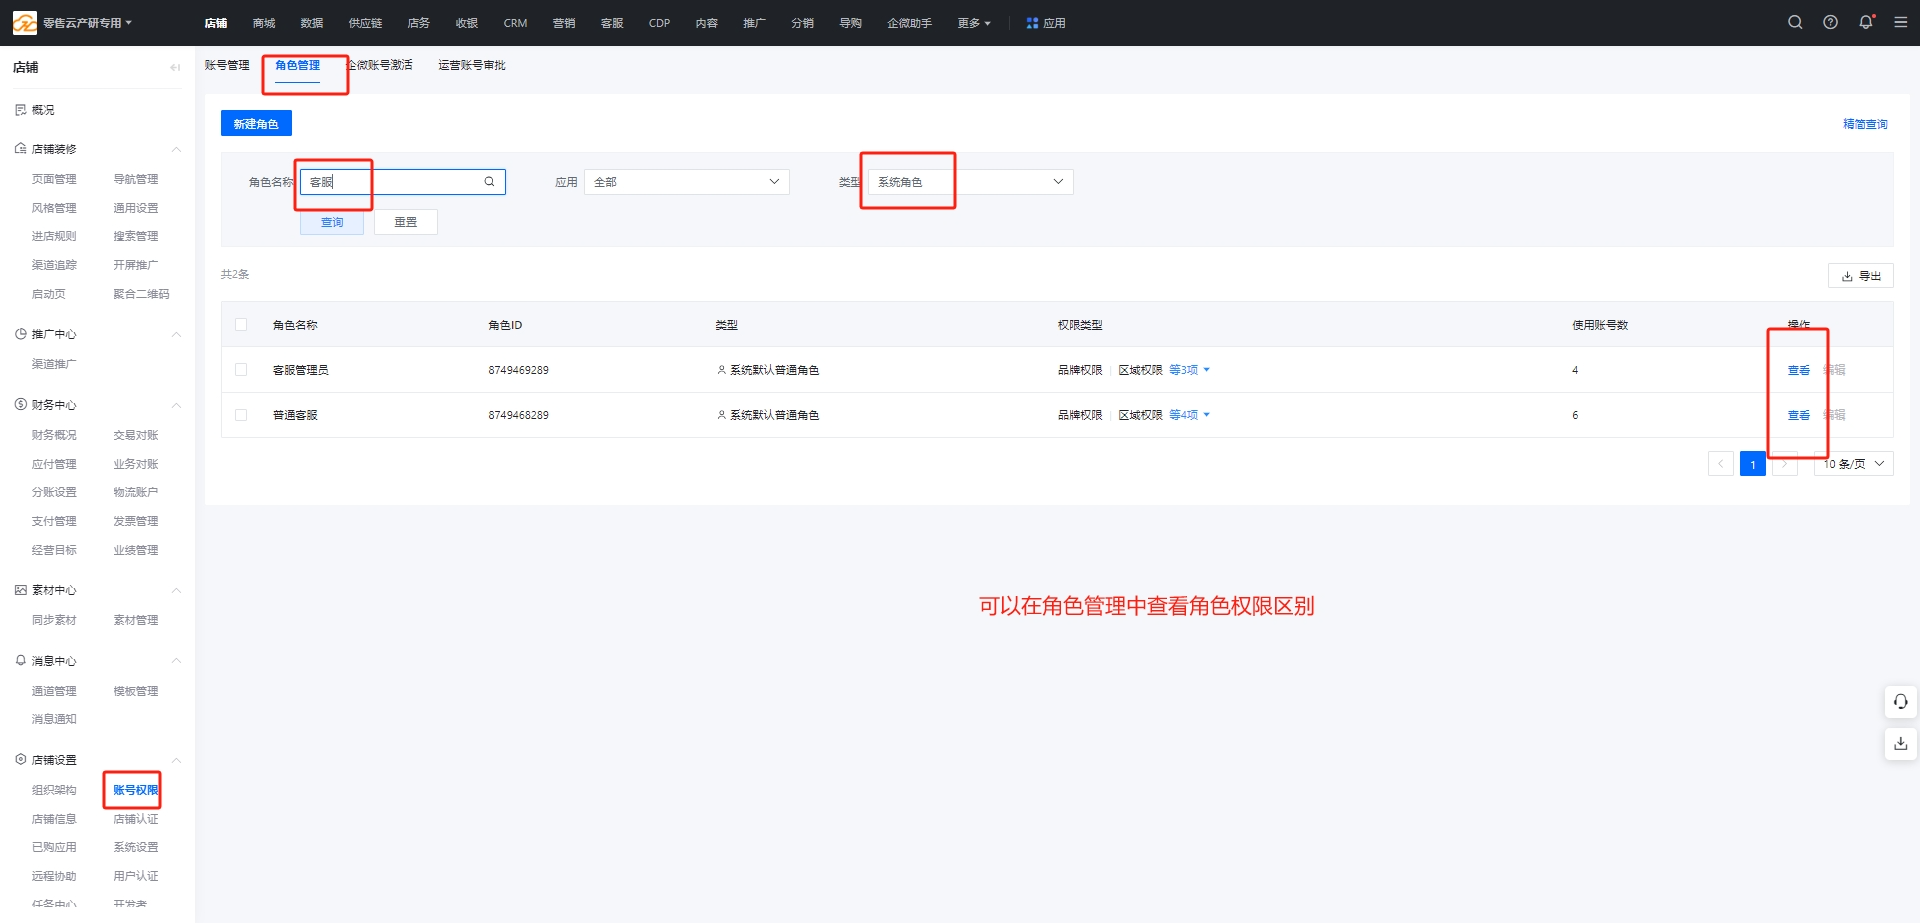Collapse the 店铺装修 section chevron

pos(176,149)
